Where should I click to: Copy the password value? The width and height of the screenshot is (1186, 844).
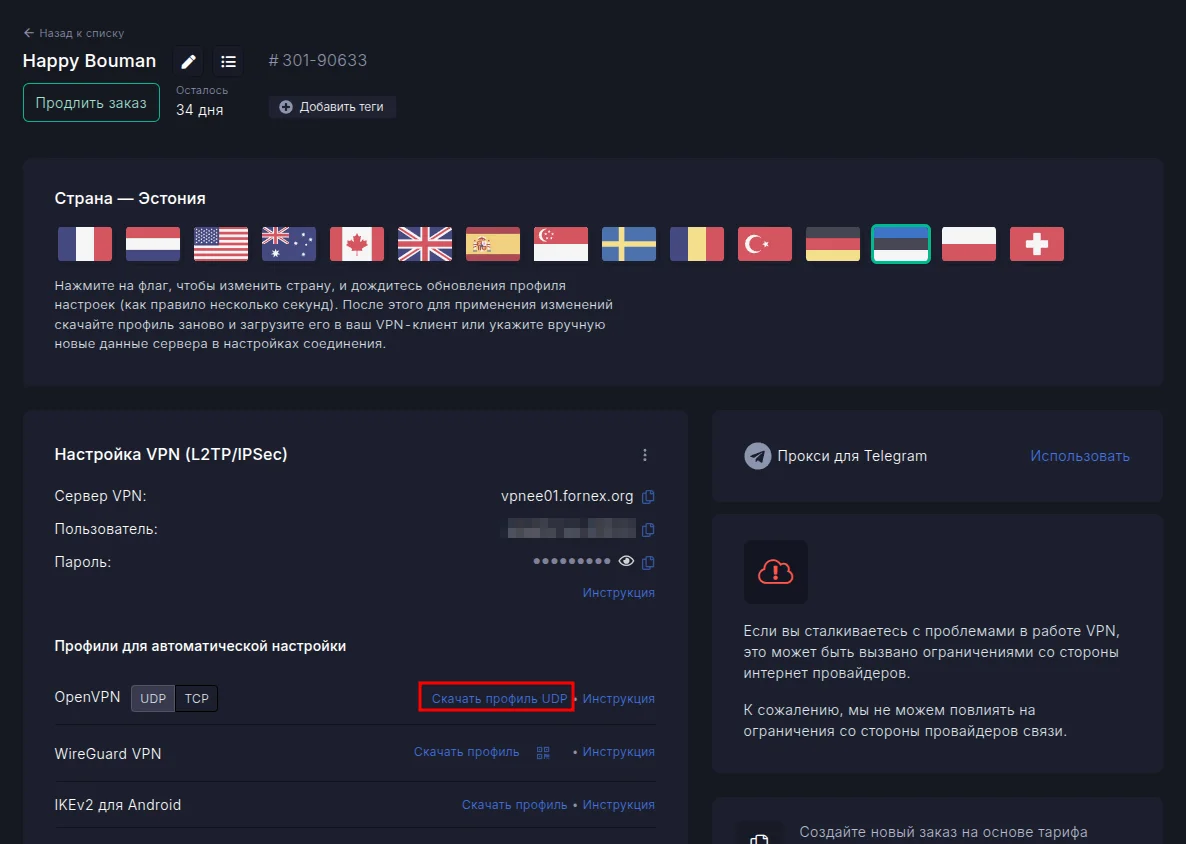648,562
